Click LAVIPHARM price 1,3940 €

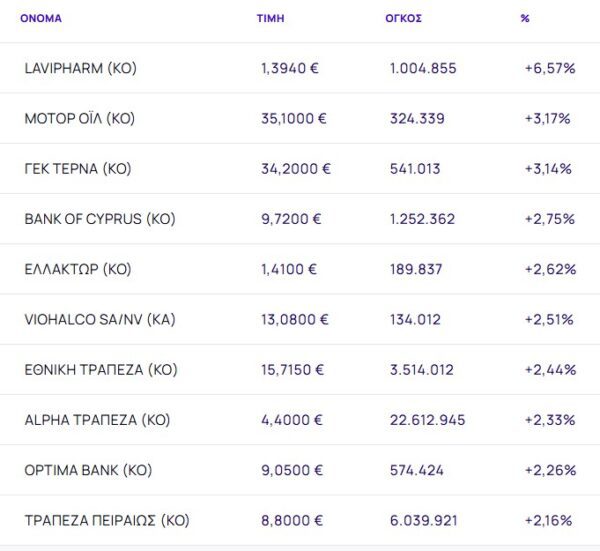coord(290,68)
